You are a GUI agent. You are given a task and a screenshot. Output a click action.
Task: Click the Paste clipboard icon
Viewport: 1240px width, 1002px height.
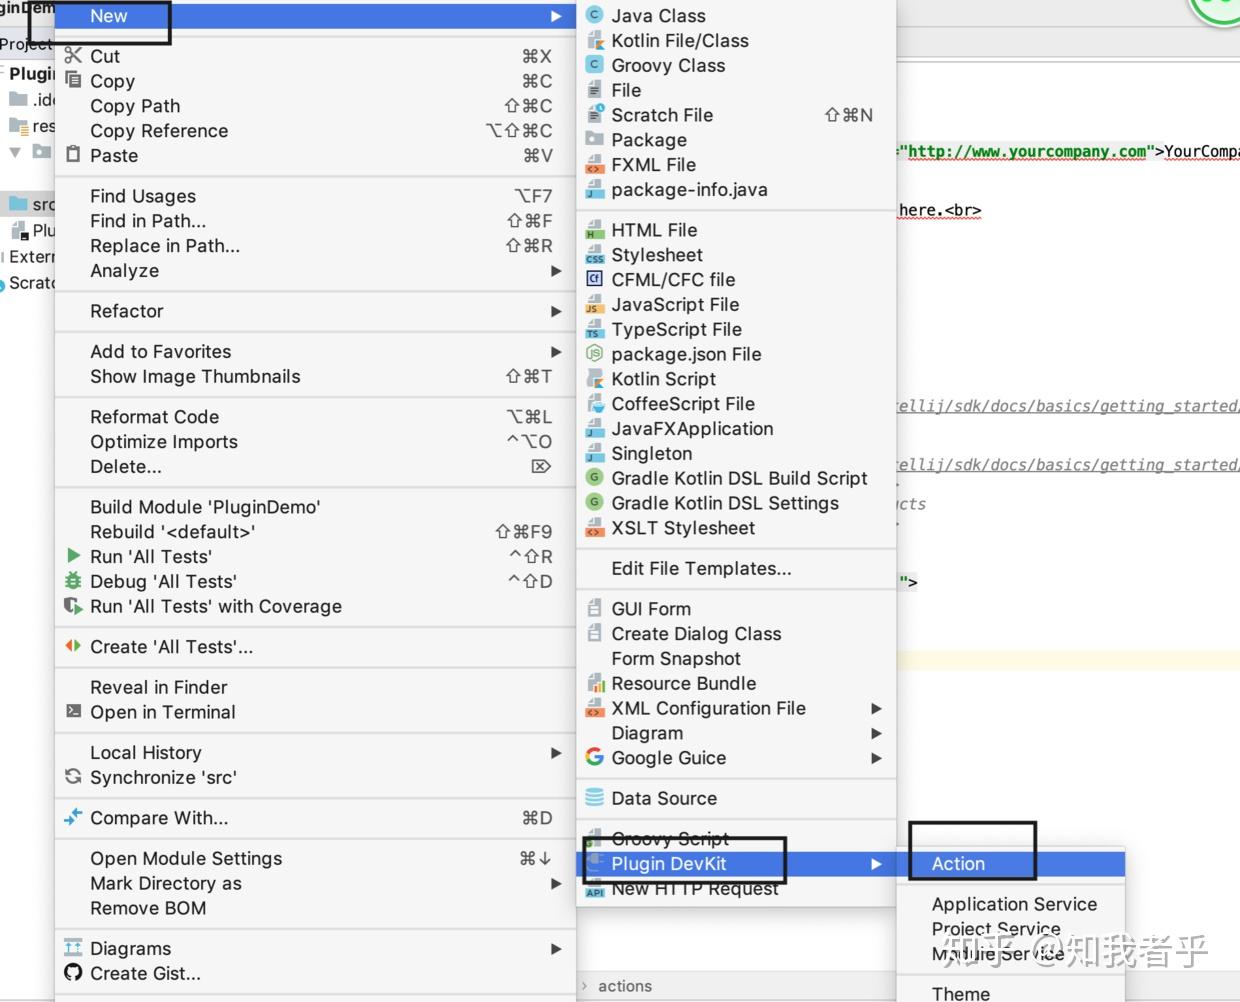[73, 155]
